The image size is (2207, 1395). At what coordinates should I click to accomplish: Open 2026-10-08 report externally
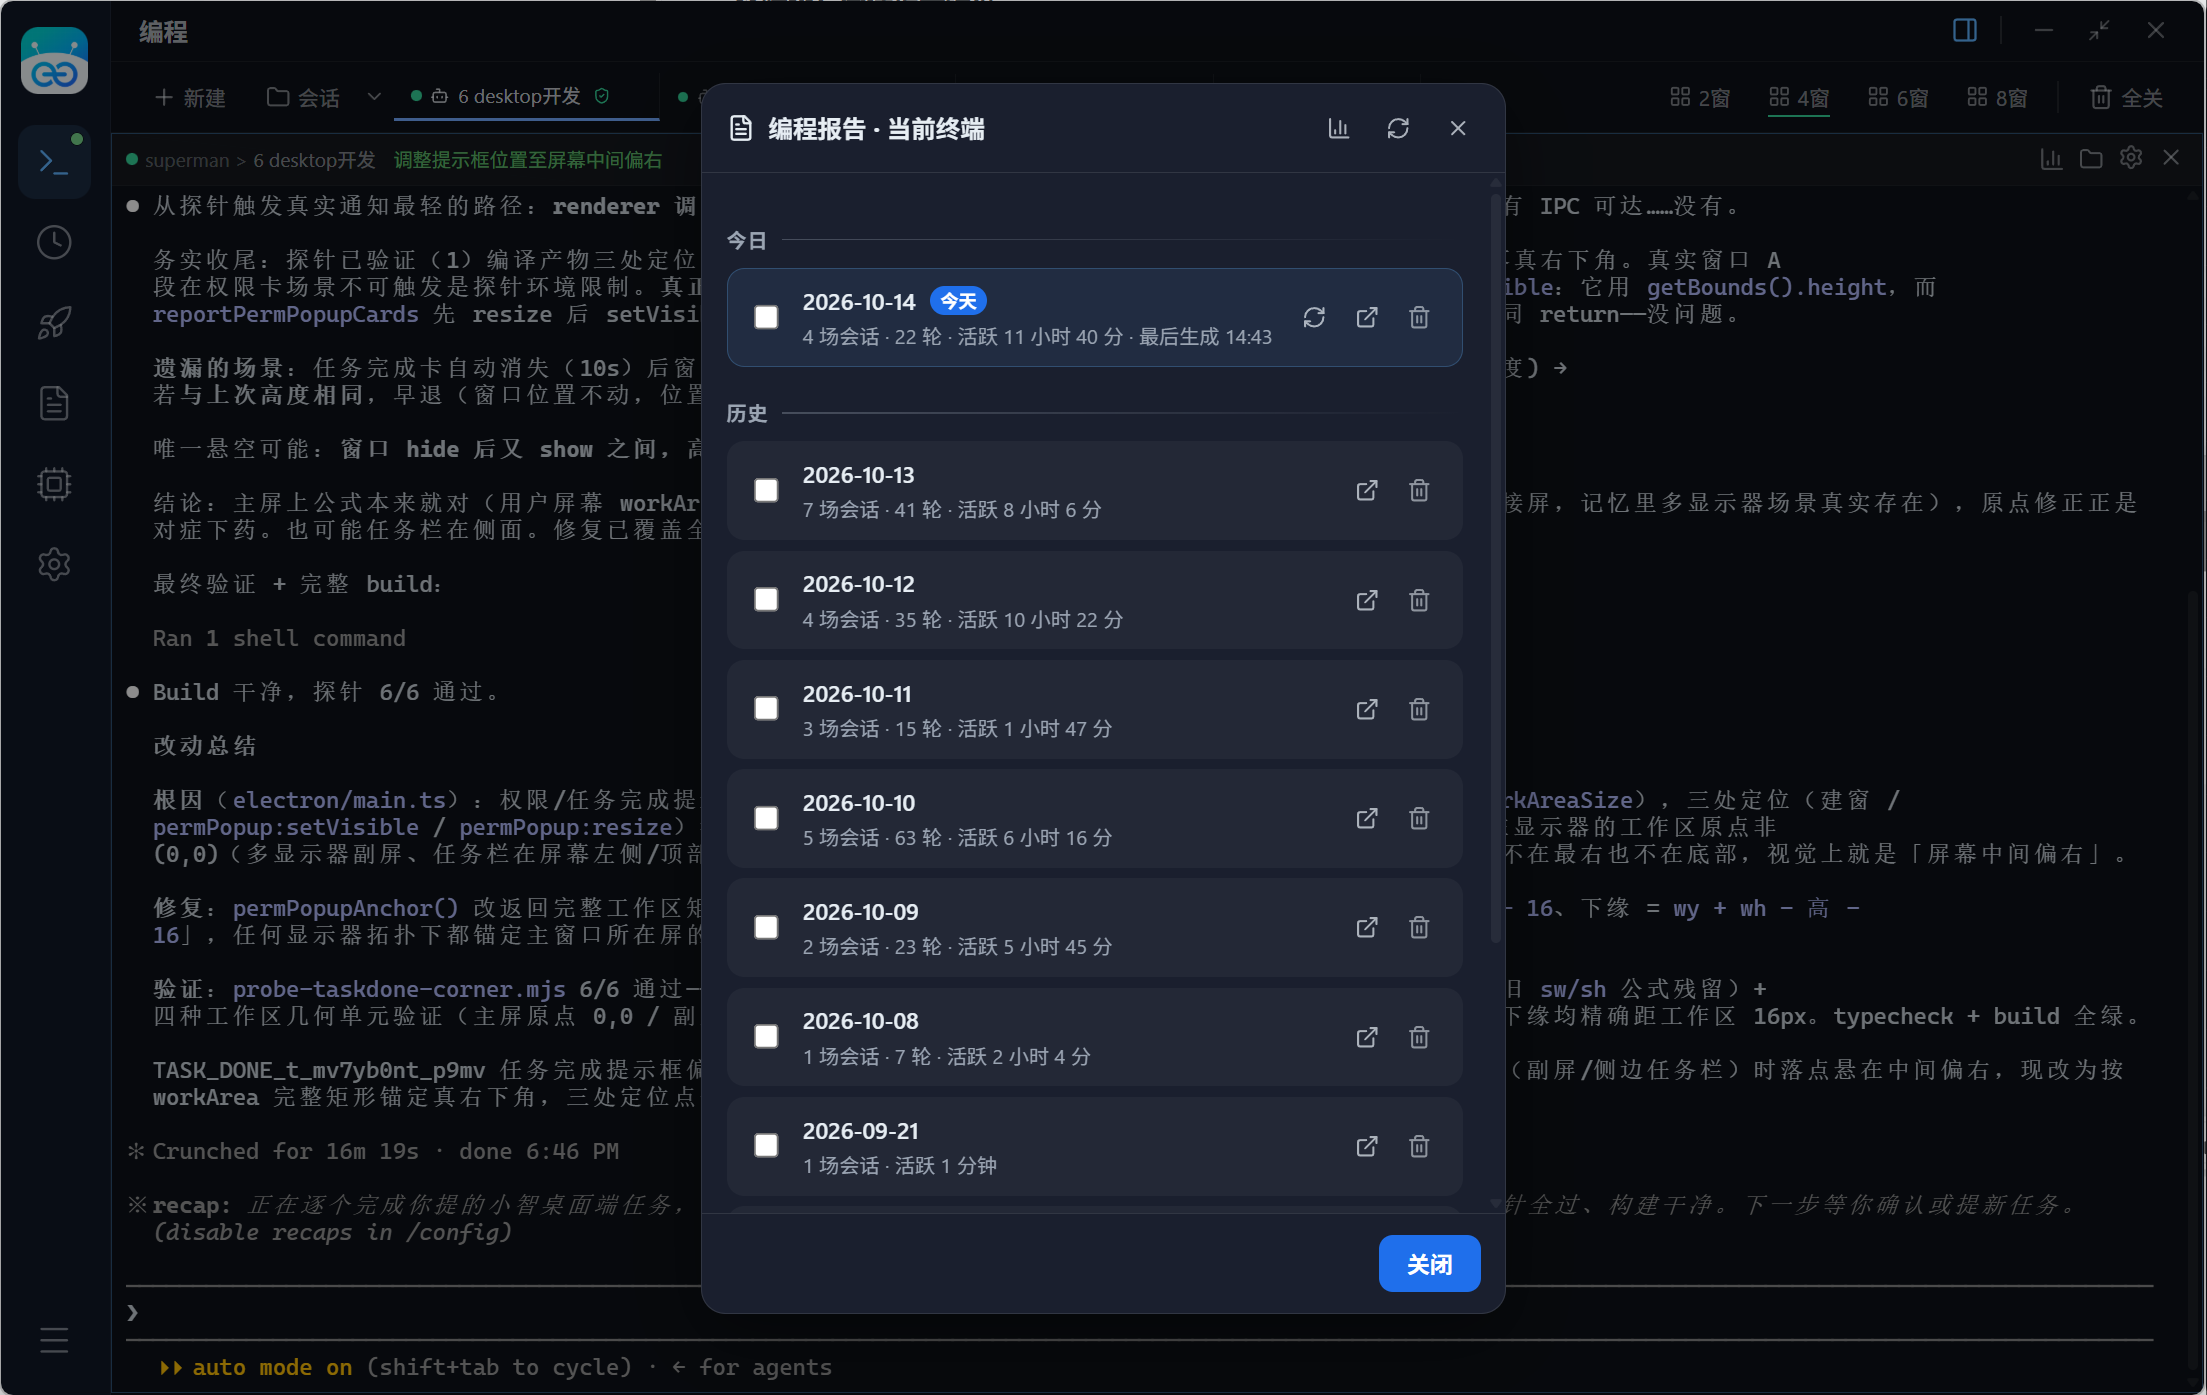click(x=1367, y=1037)
